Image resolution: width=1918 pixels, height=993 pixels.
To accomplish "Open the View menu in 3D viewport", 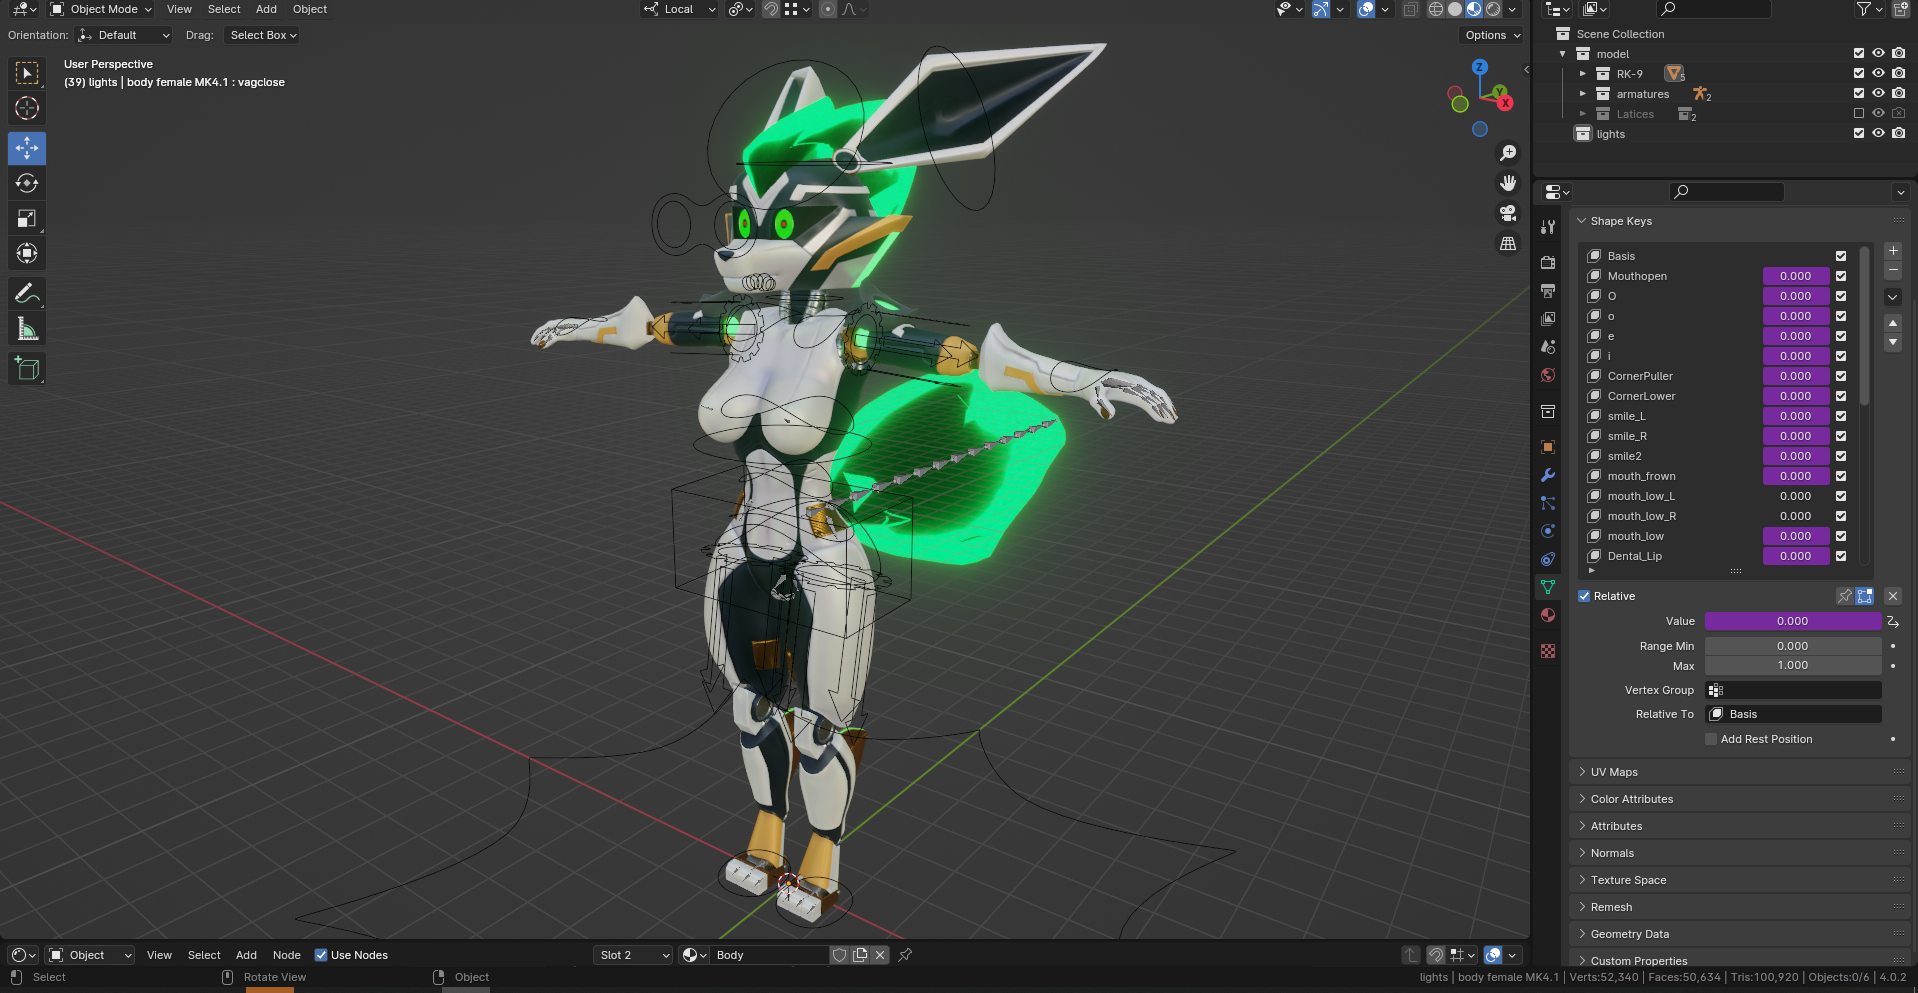I will pyautogui.click(x=179, y=9).
